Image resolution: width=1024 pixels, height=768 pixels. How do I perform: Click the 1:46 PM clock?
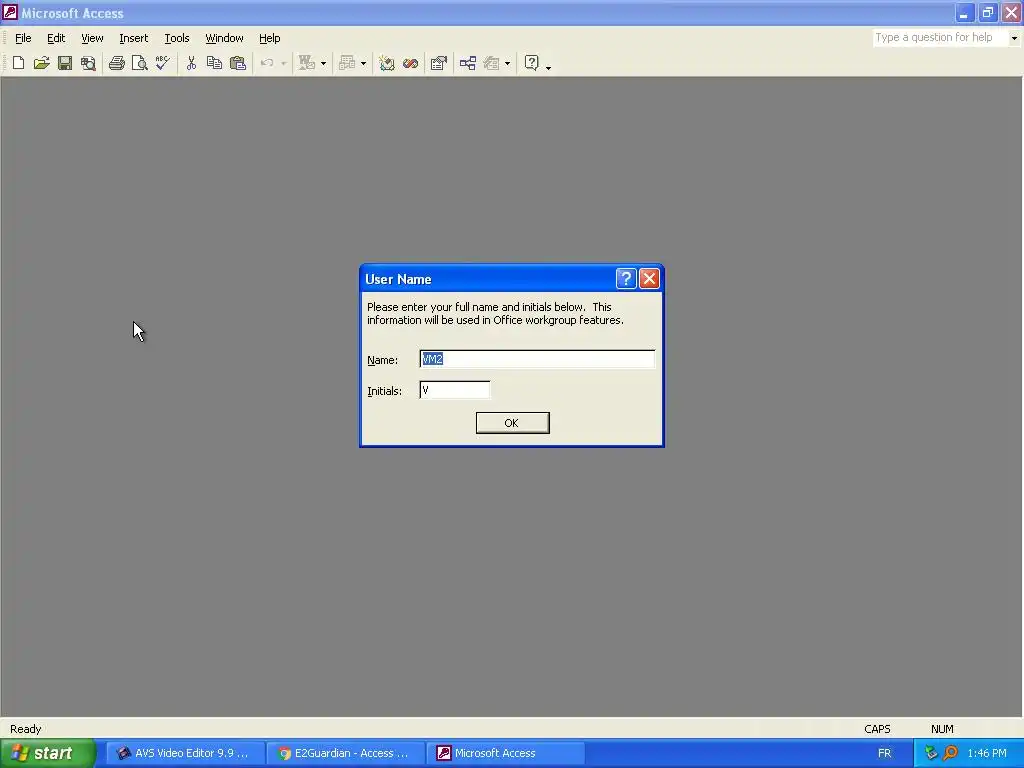(987, 753)
